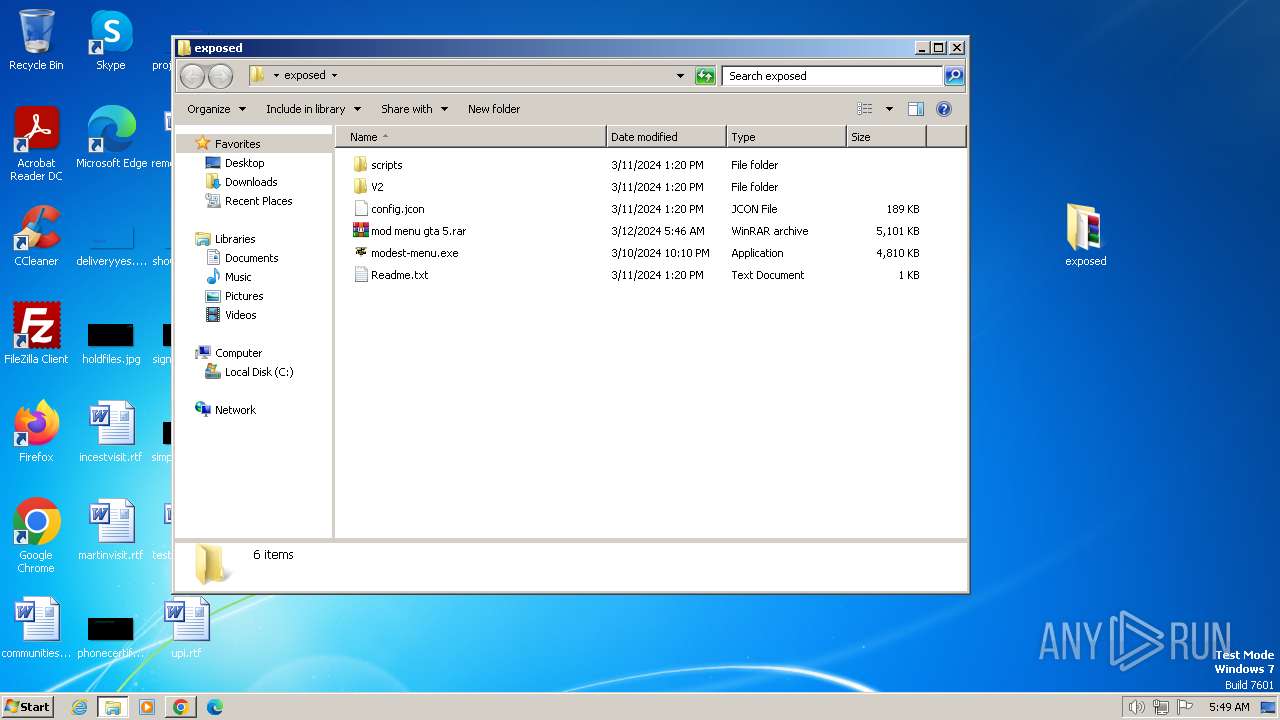The height and width of the screenshot is (720, 1280).
Task: Open the Share with dropdown
Action: 414,109
